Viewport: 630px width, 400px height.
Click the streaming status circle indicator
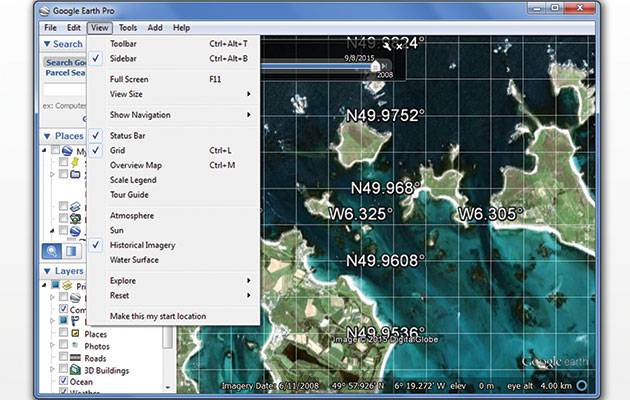click(581, 386)
